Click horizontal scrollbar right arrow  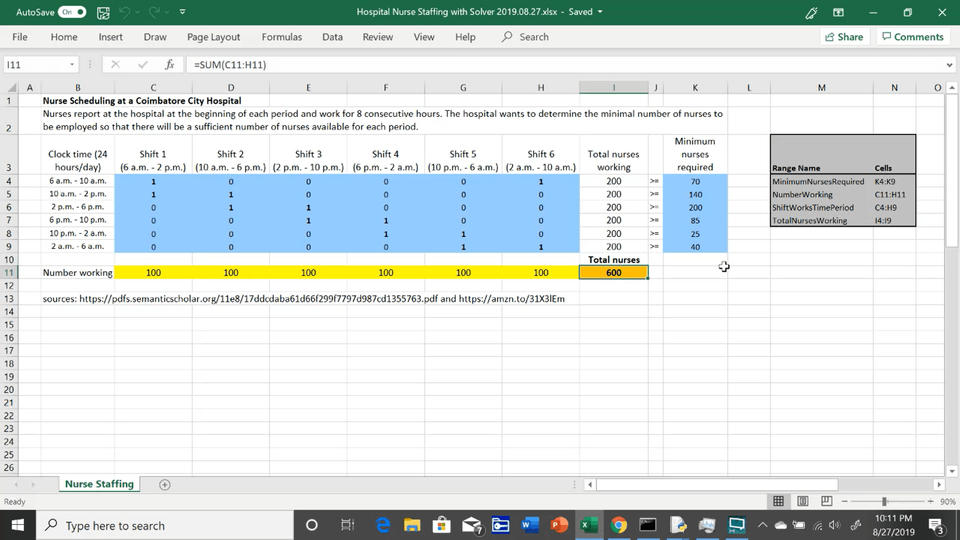939,484
